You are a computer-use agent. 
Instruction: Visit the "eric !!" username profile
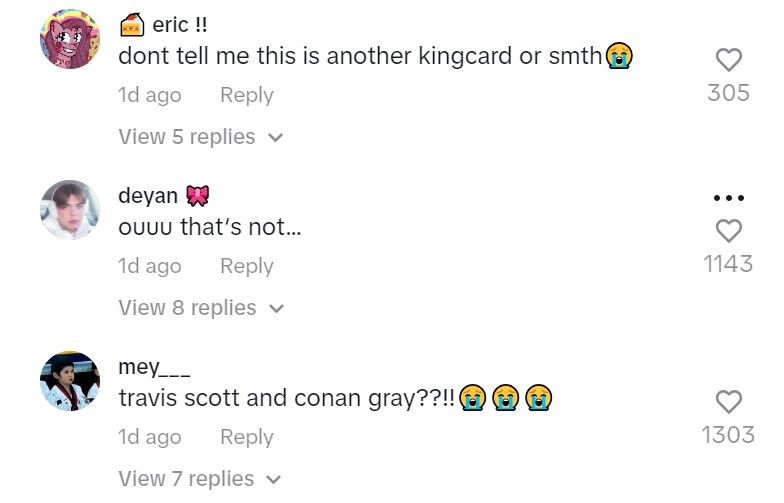(179, 25)
